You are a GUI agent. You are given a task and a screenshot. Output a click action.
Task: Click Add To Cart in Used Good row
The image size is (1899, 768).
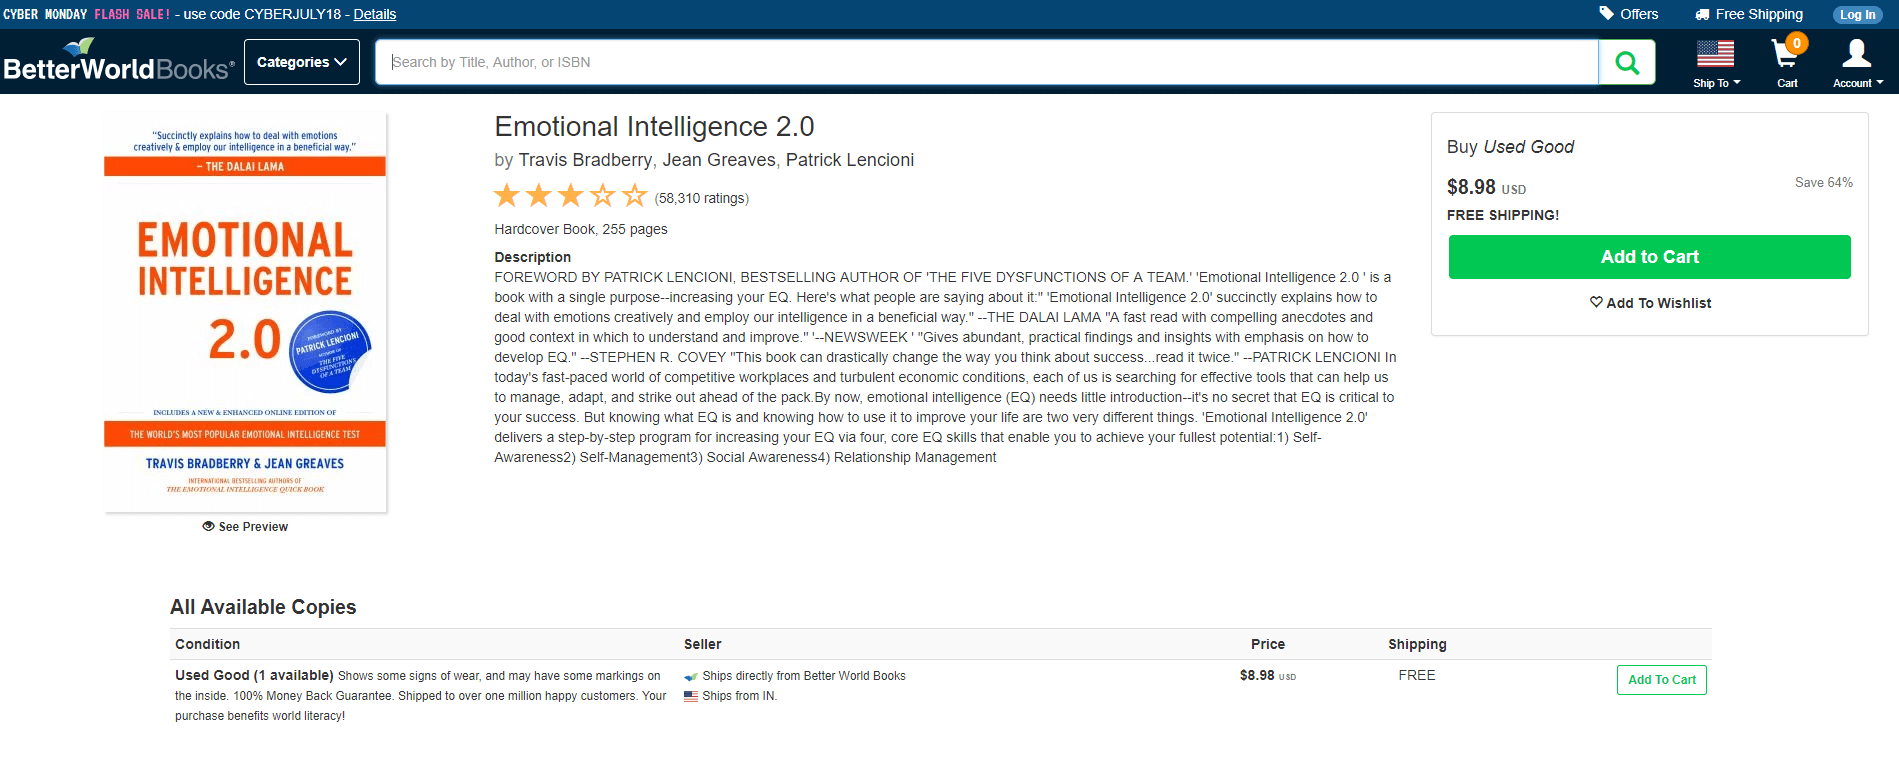[1662, 680]
